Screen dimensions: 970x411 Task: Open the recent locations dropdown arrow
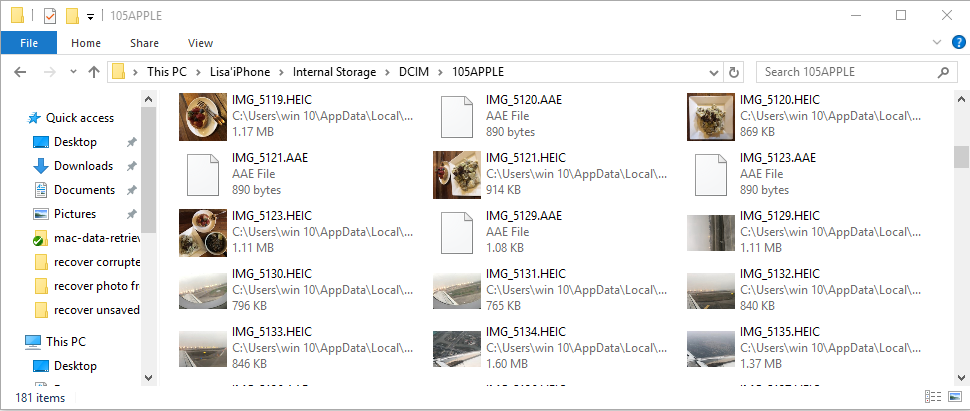[73, 72]
